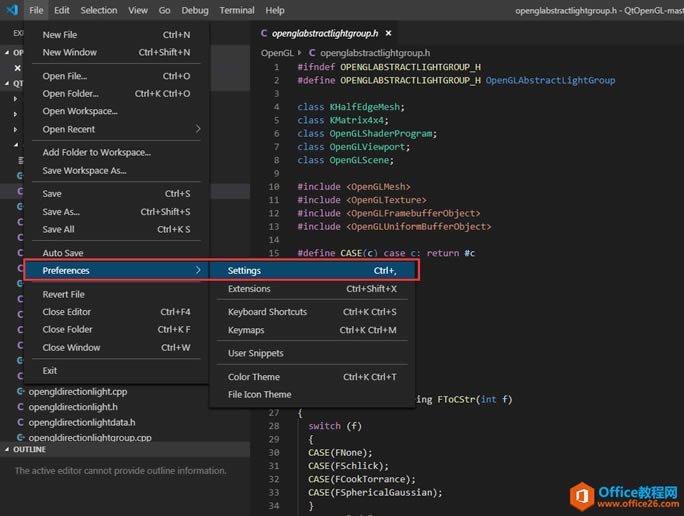Open the View menu

[x=138, y=10]
